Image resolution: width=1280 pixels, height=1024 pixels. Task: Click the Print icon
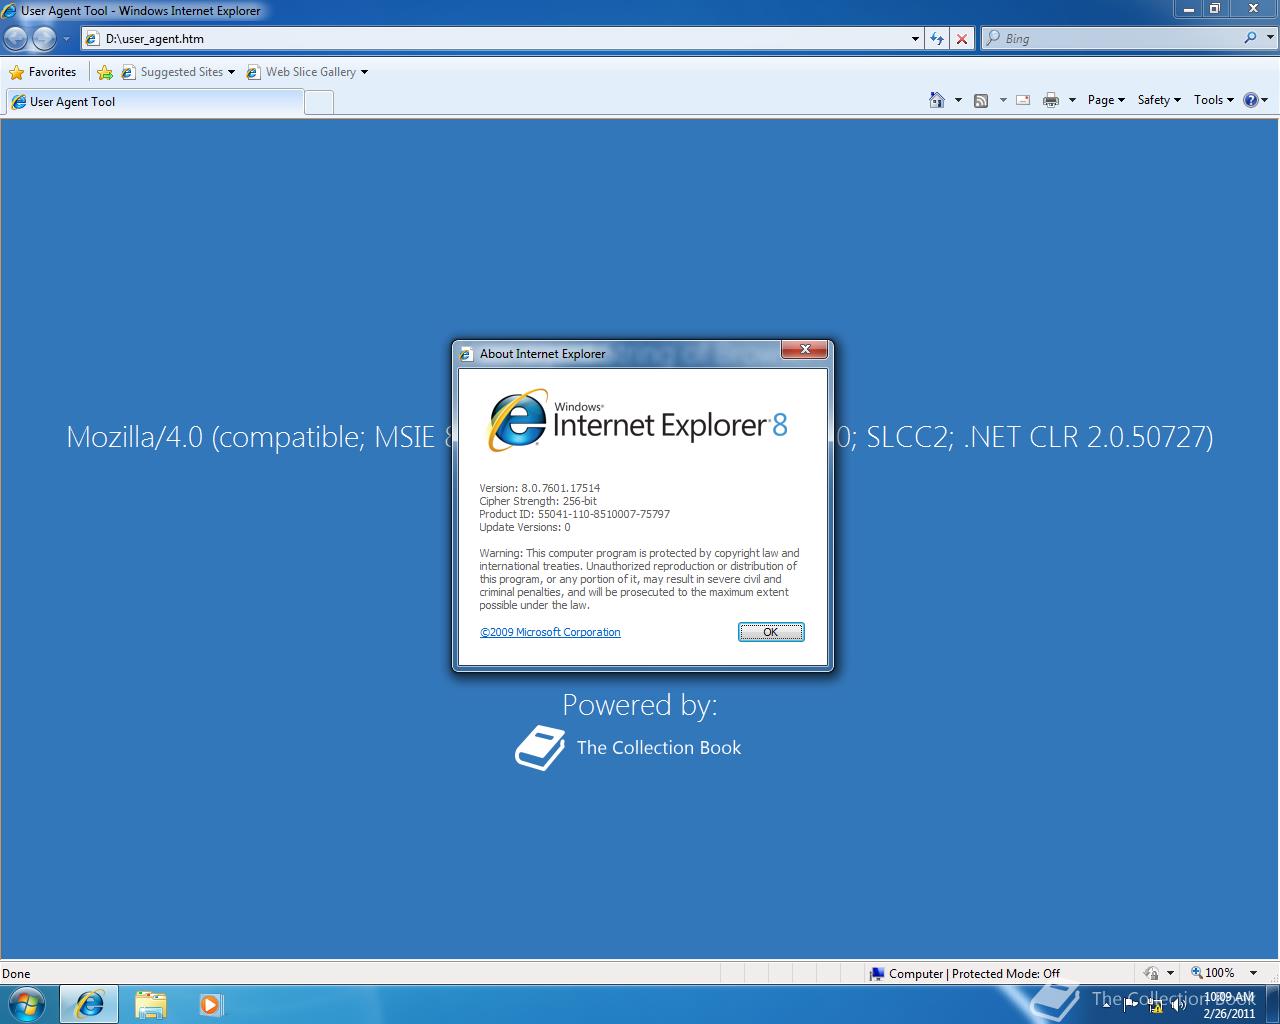(x=1051, y=100)
